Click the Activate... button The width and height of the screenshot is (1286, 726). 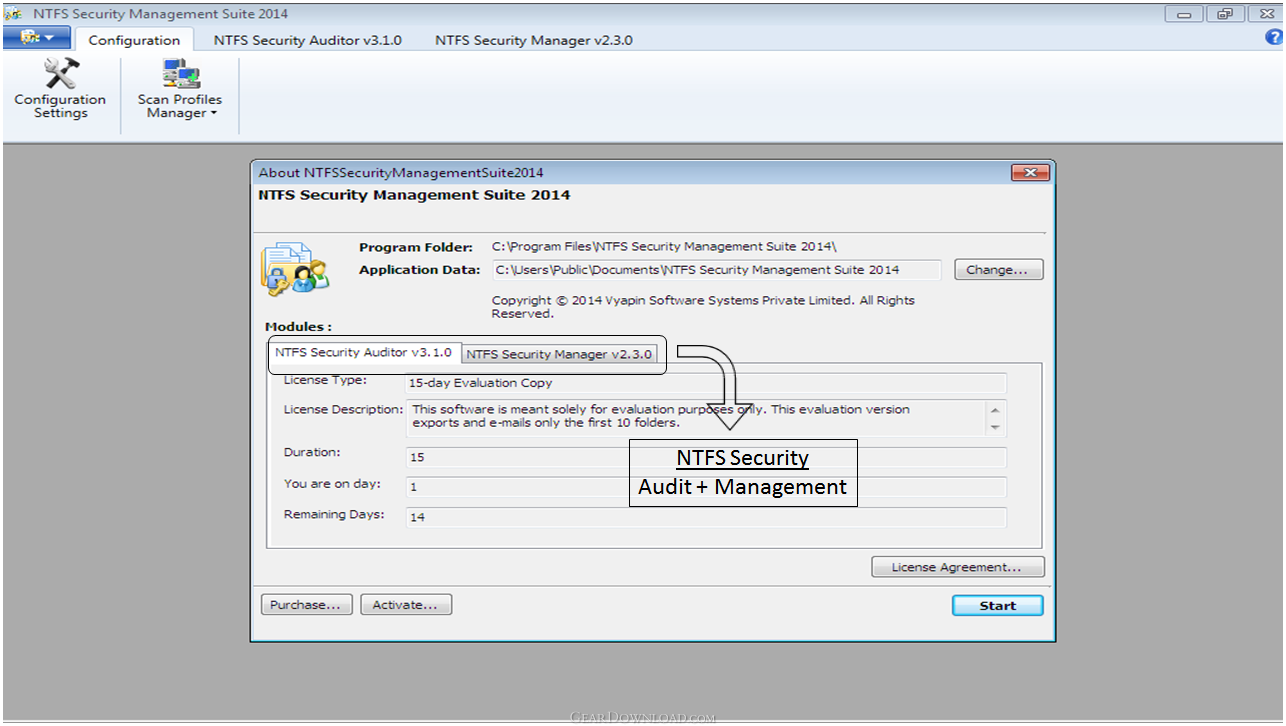[x=405, y=605]
